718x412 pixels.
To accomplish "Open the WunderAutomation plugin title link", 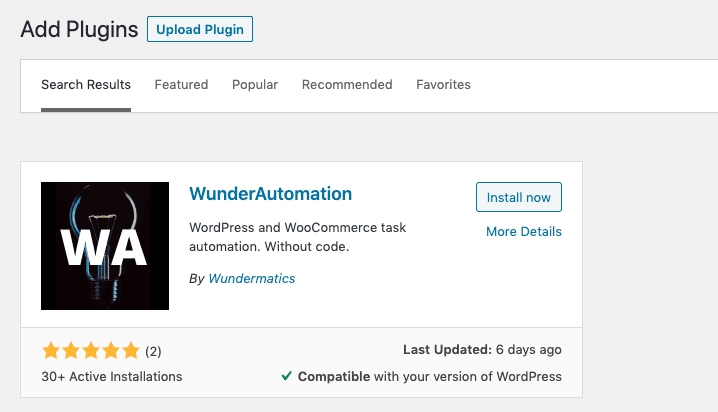I will point(270,194).
